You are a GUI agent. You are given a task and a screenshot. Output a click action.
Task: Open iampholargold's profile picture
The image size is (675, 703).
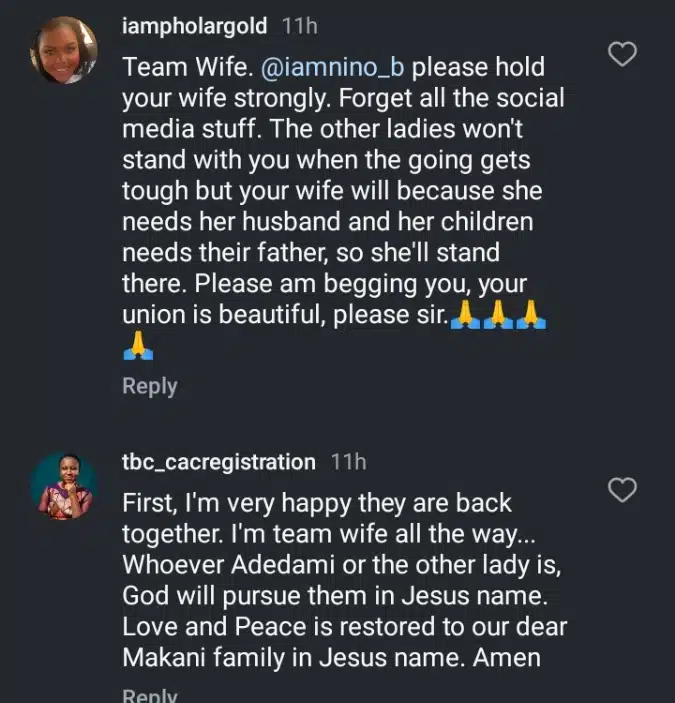click(x=66, y=50)
